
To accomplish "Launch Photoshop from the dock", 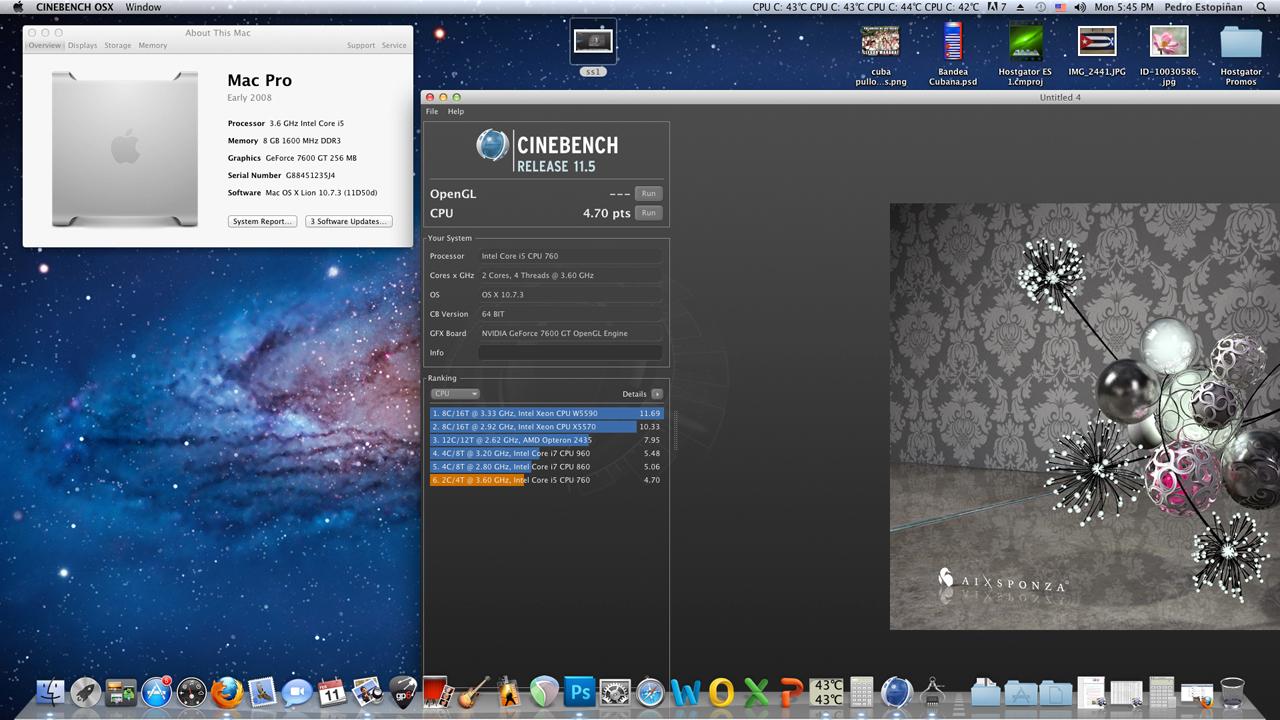I will [x=580, y=692].
